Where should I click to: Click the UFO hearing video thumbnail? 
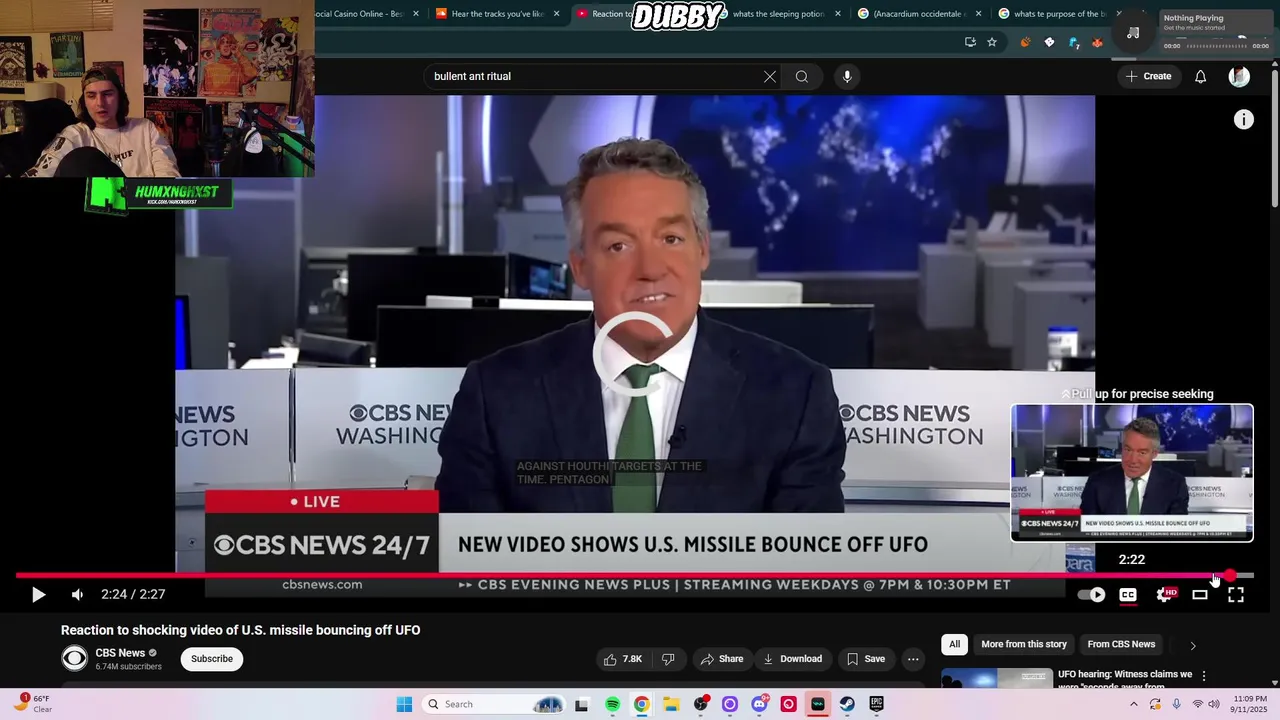997,678
